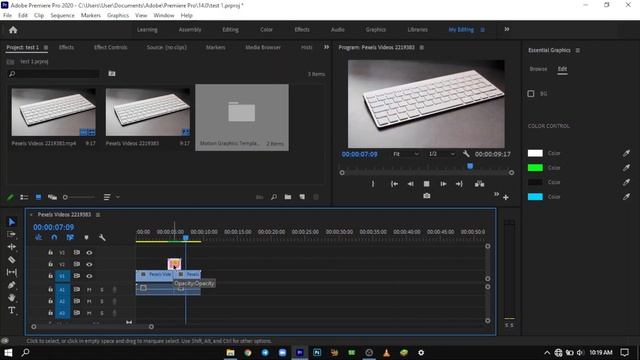
Task: Create new item in Project panel
Action: 302,197
